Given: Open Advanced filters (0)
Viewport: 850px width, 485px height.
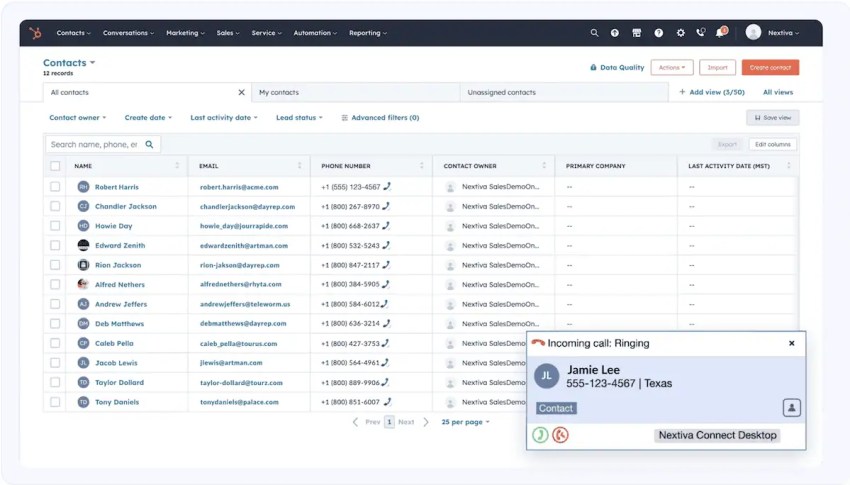Looking at the screenshot, I should click(x=380, y=118).
